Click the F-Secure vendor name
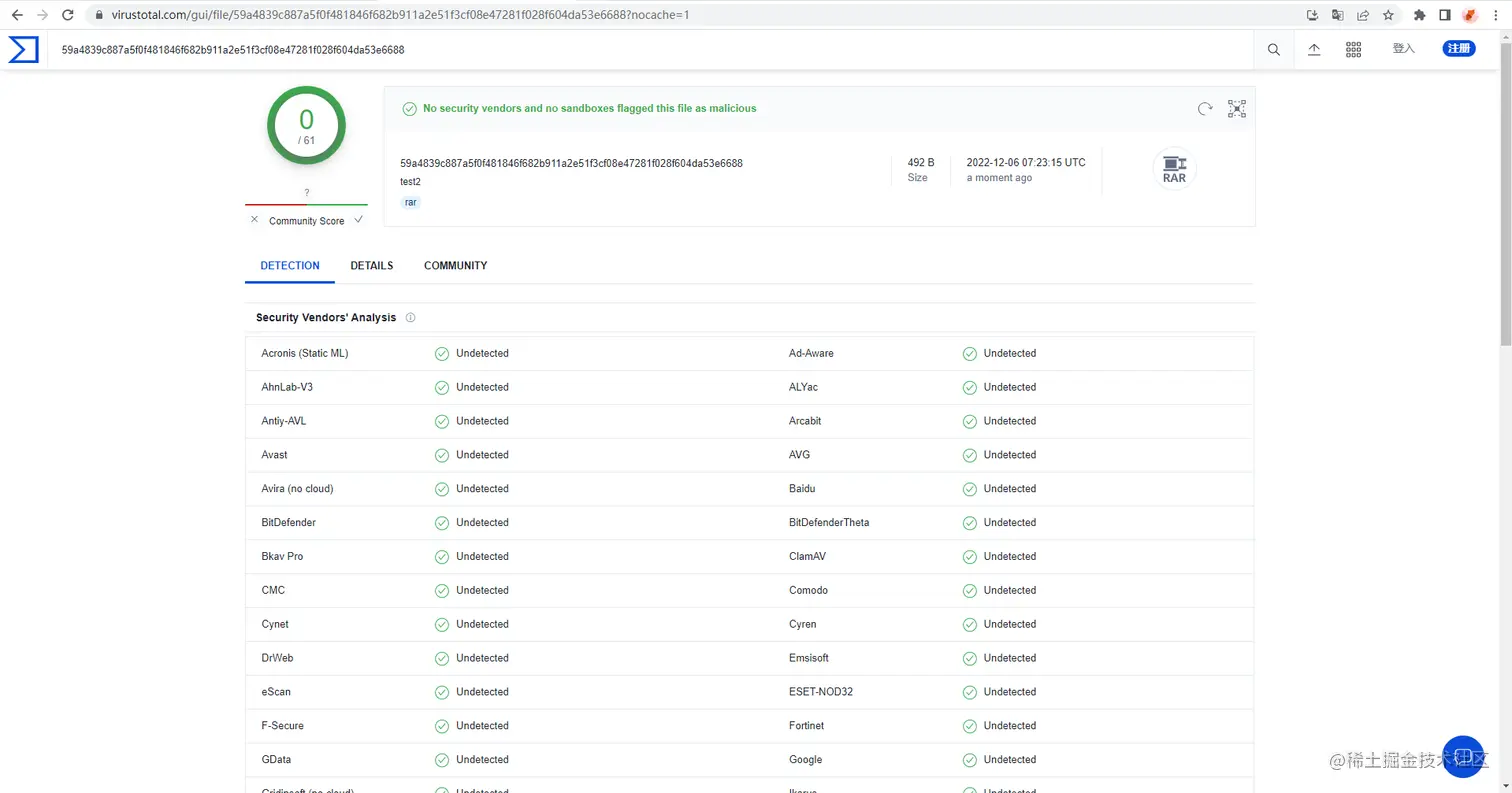The image size is (1512, 793). point(282,726)
